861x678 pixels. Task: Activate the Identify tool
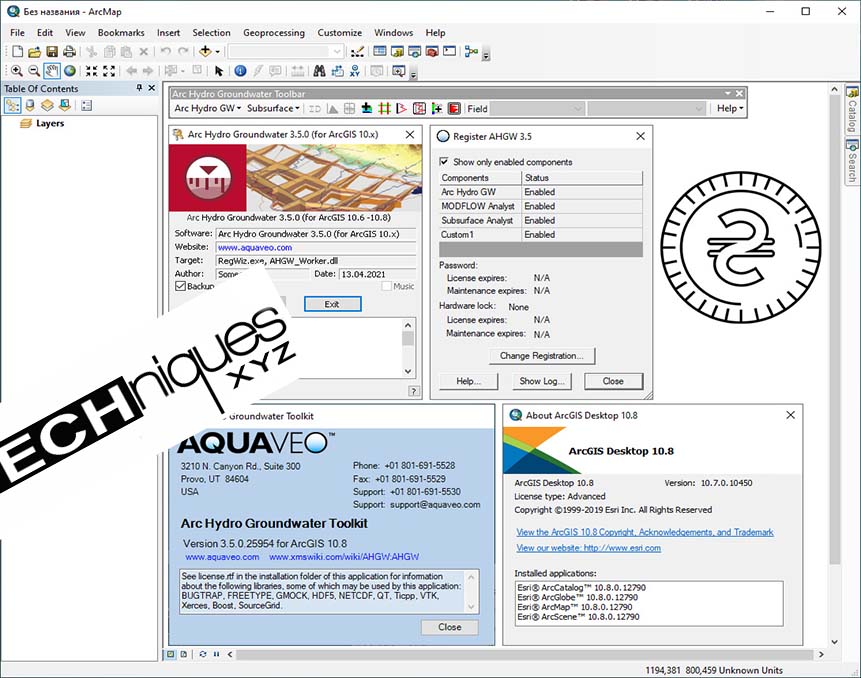click(240, 71)
